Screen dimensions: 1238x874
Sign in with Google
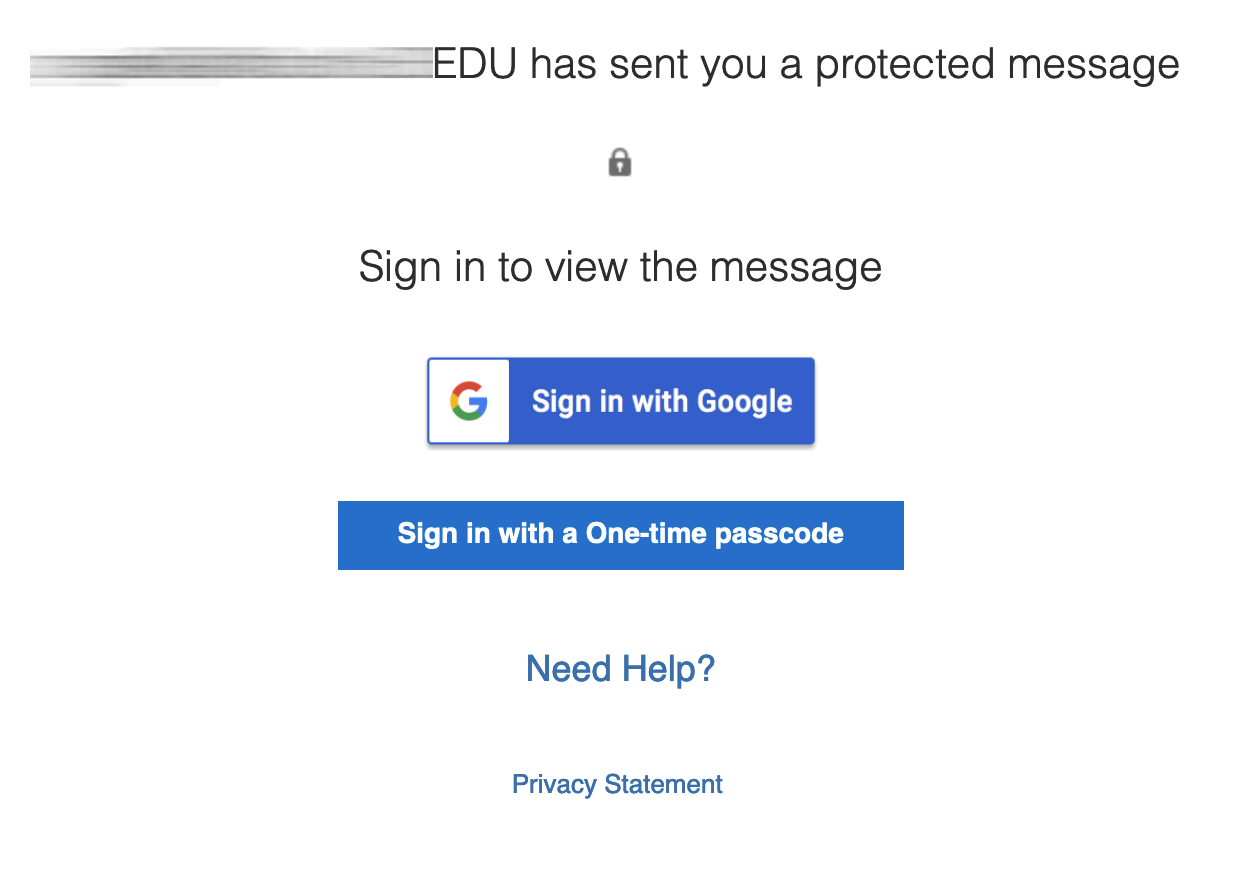click(x=621, y=401)
